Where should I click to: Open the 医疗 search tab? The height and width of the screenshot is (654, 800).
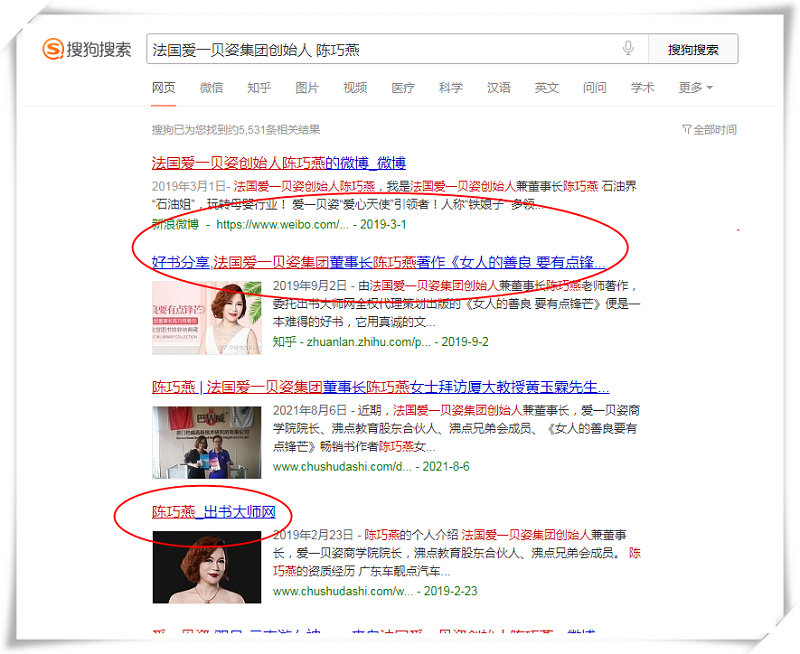point(403,88)
